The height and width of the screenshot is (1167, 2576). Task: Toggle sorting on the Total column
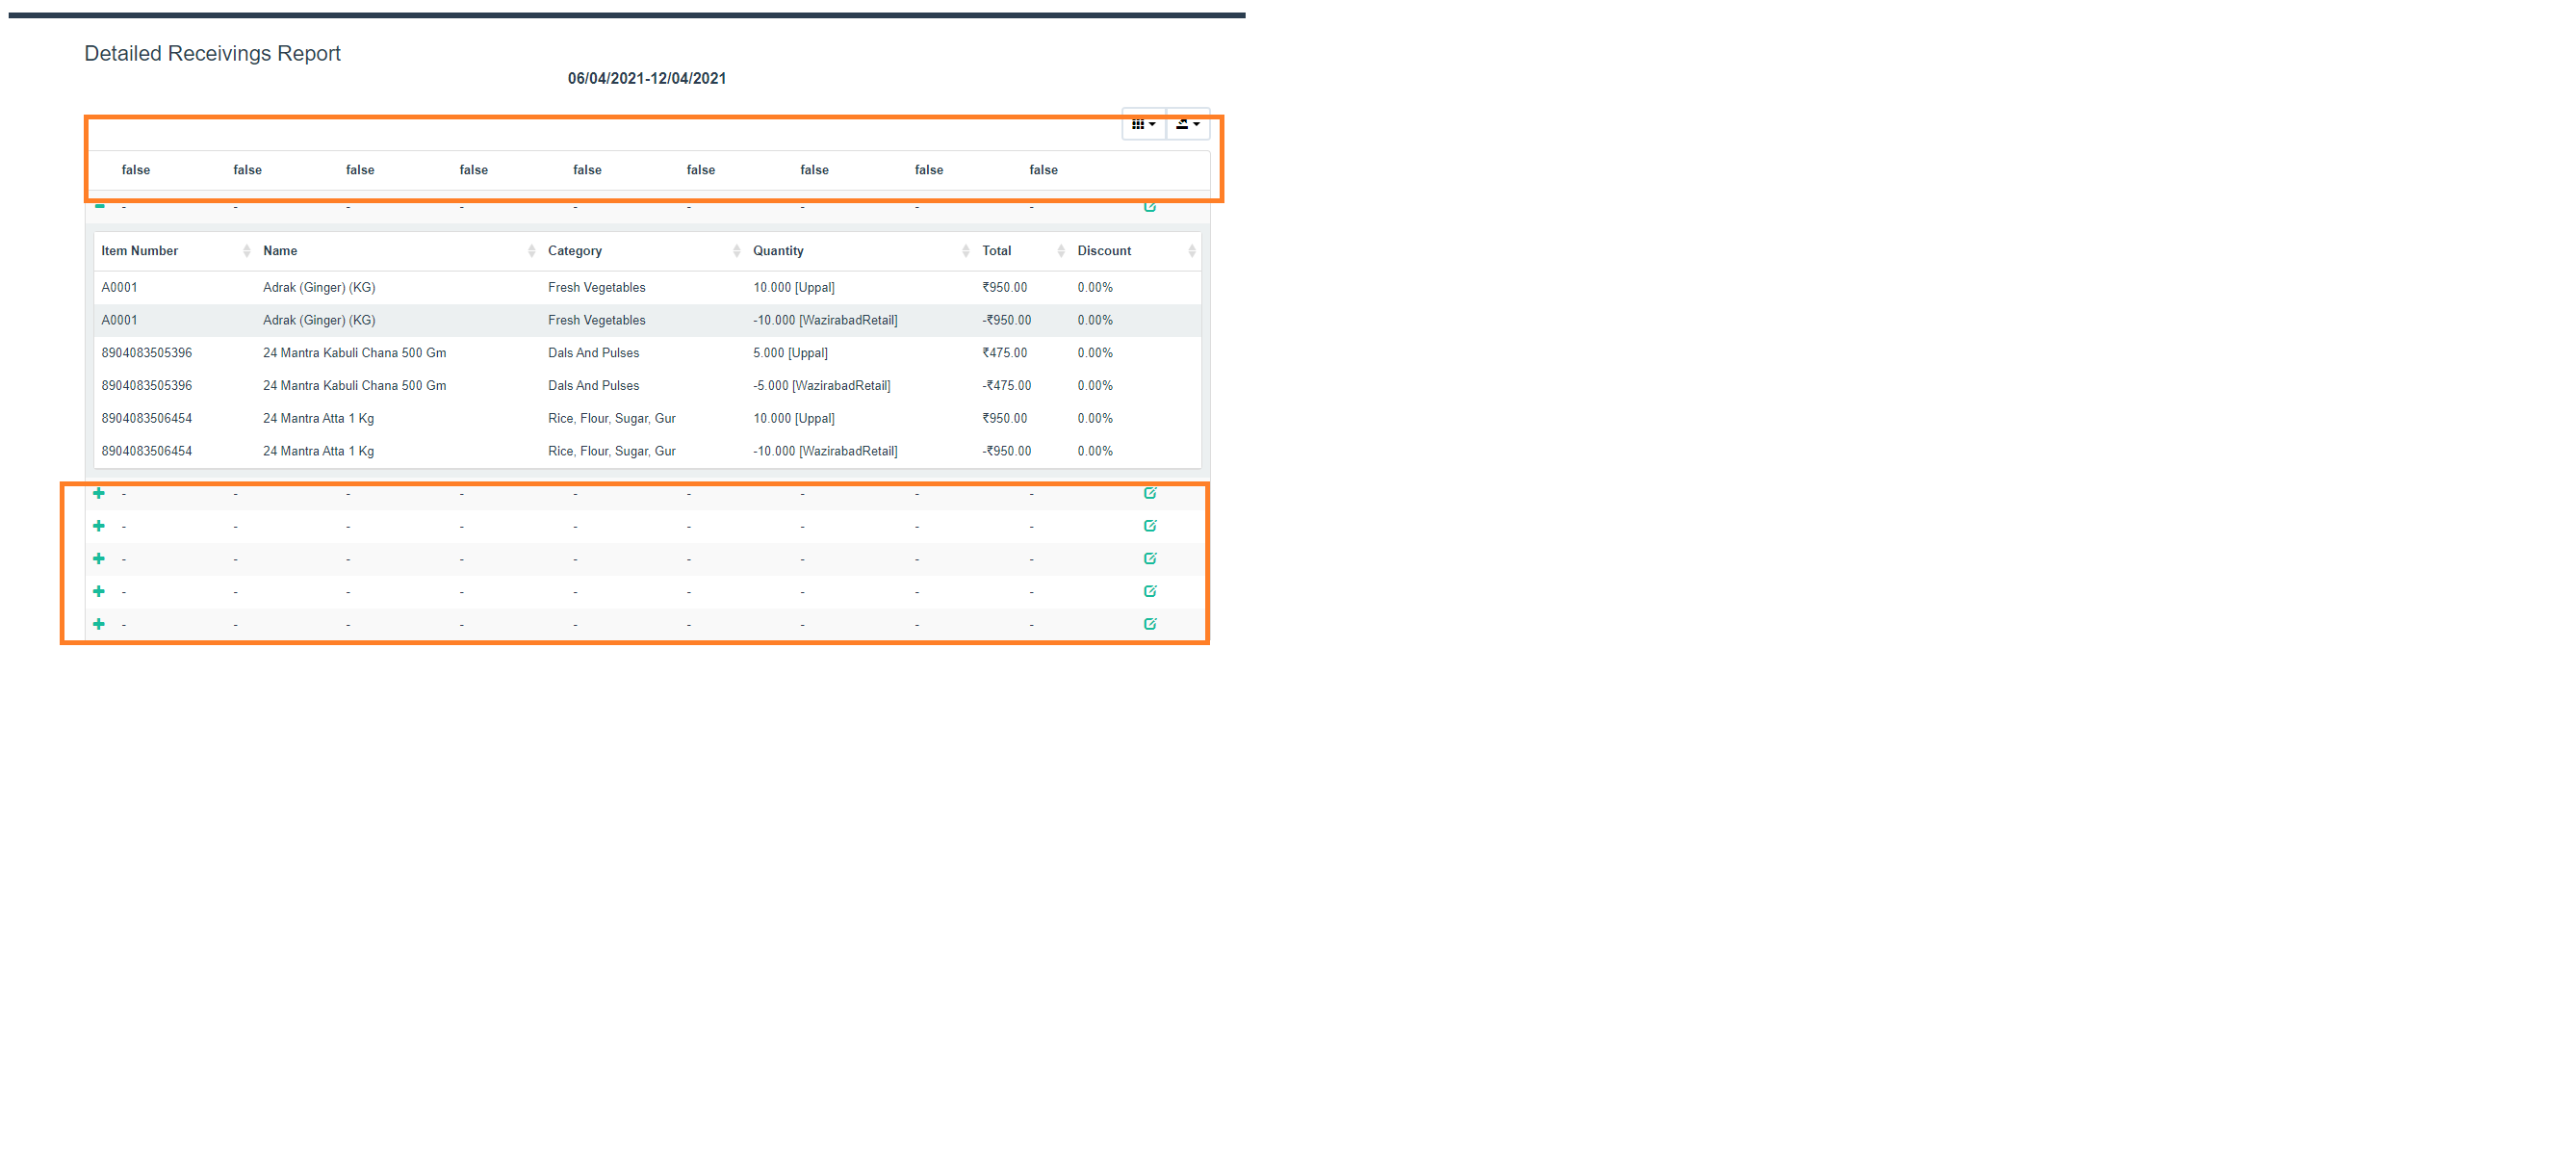(x=1061, y=250)
